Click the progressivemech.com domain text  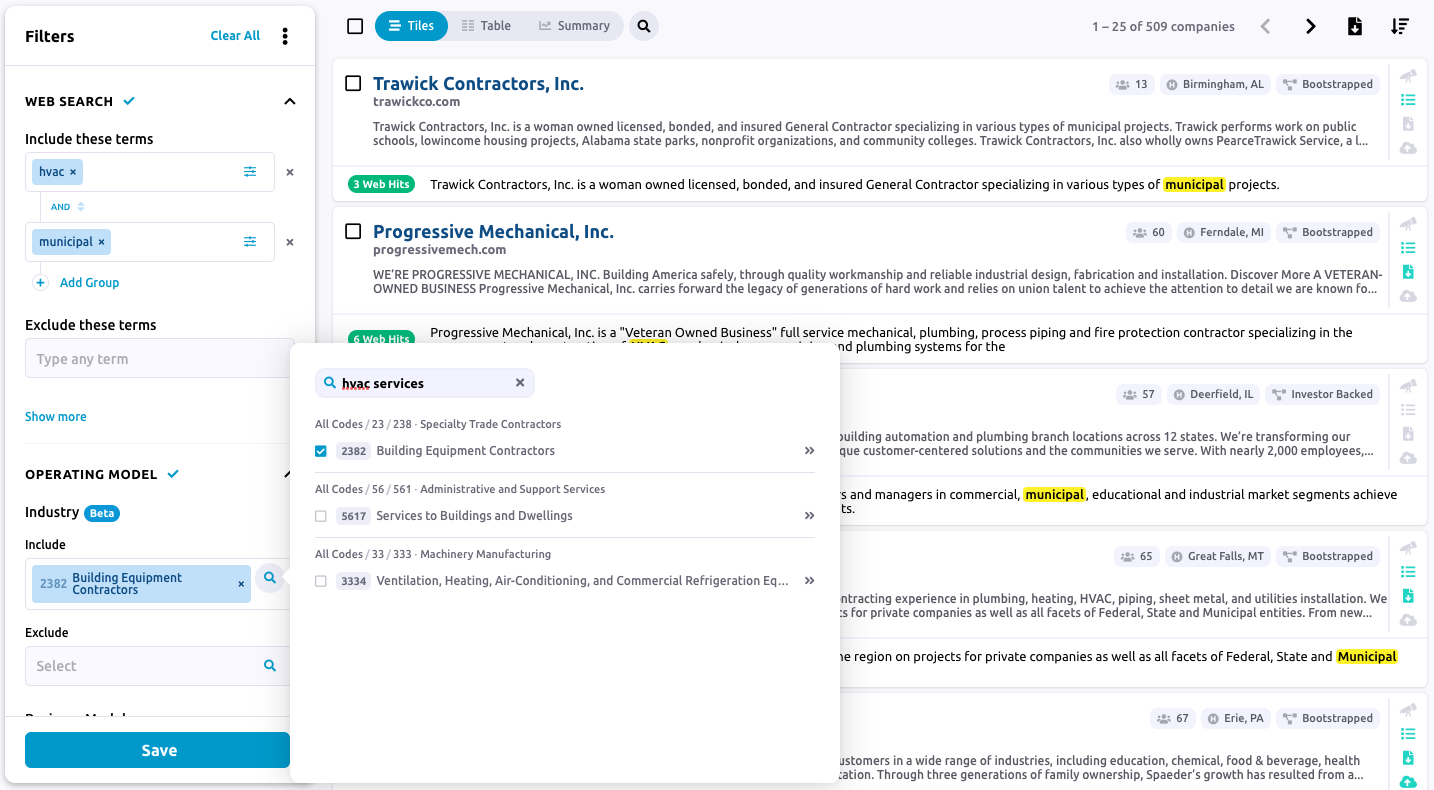point(439,250)
